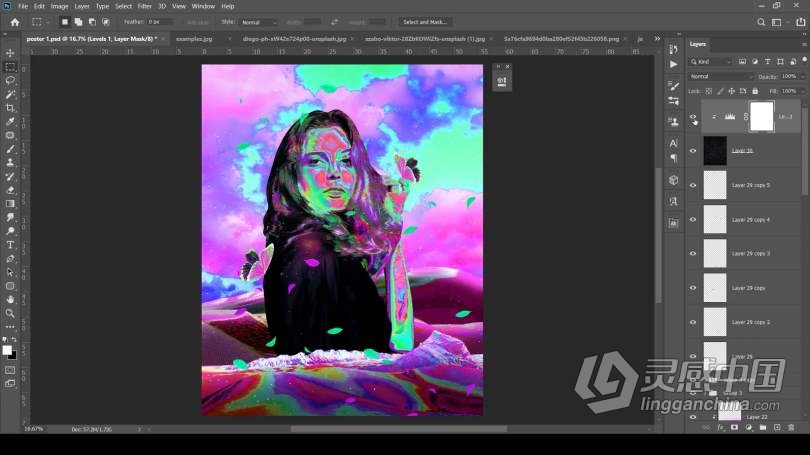Select the Brush tool
The height and width of the screenshot is (455, 810).
[x=10, y=149]
